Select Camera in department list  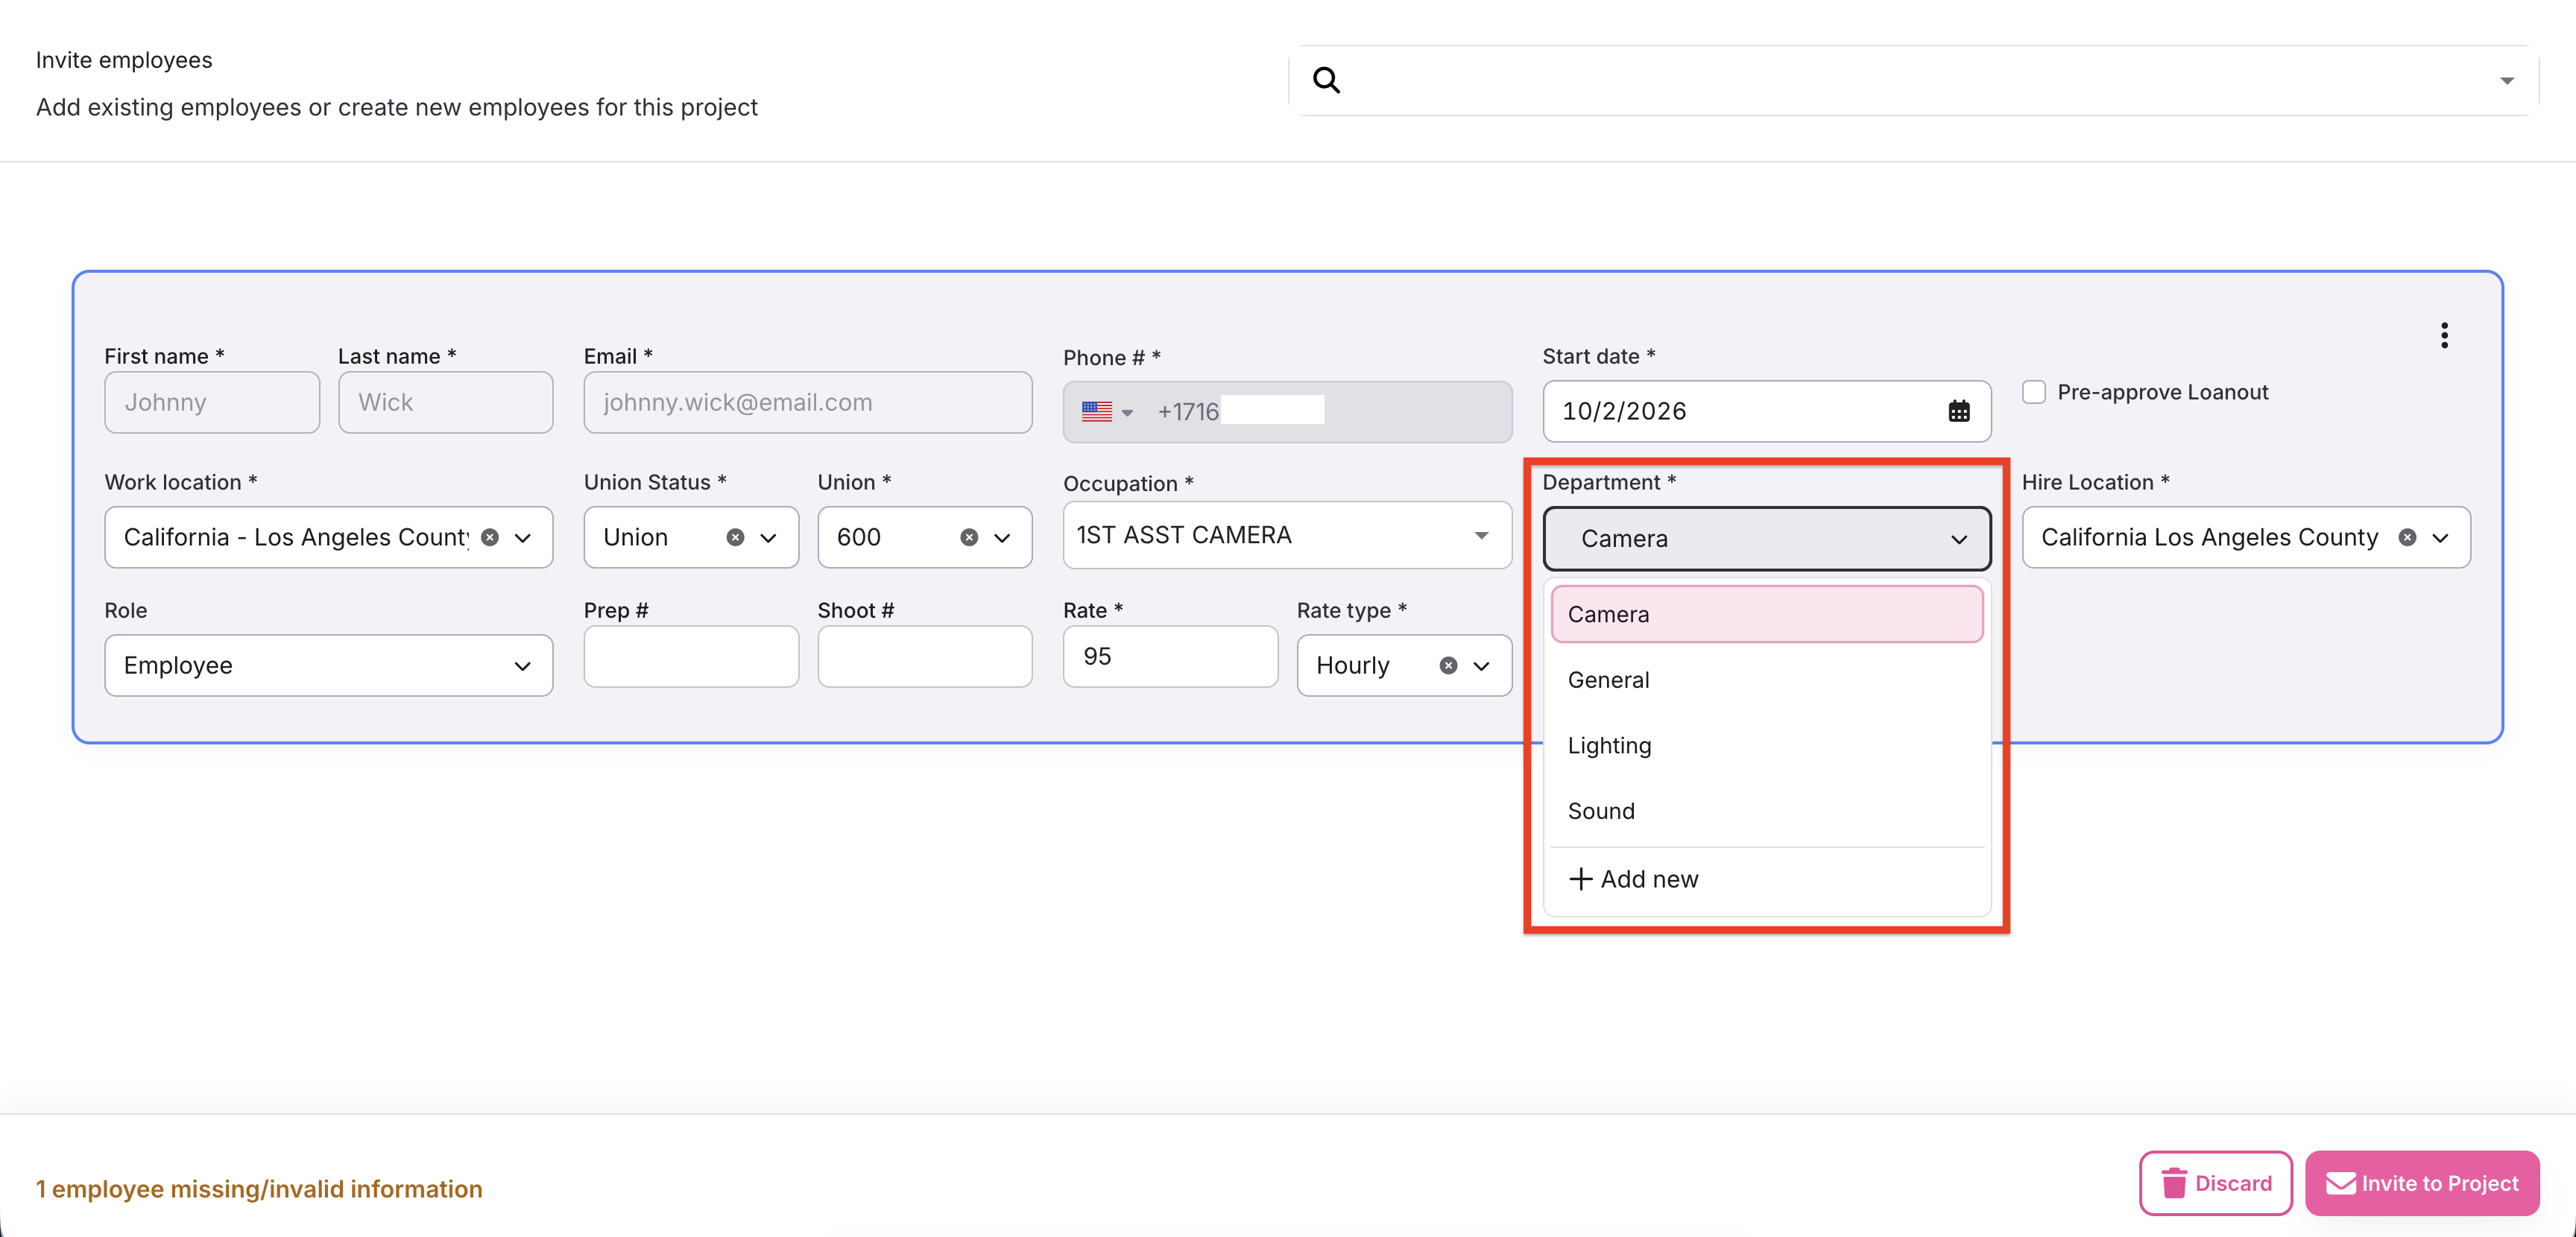tap(1766, 614)
